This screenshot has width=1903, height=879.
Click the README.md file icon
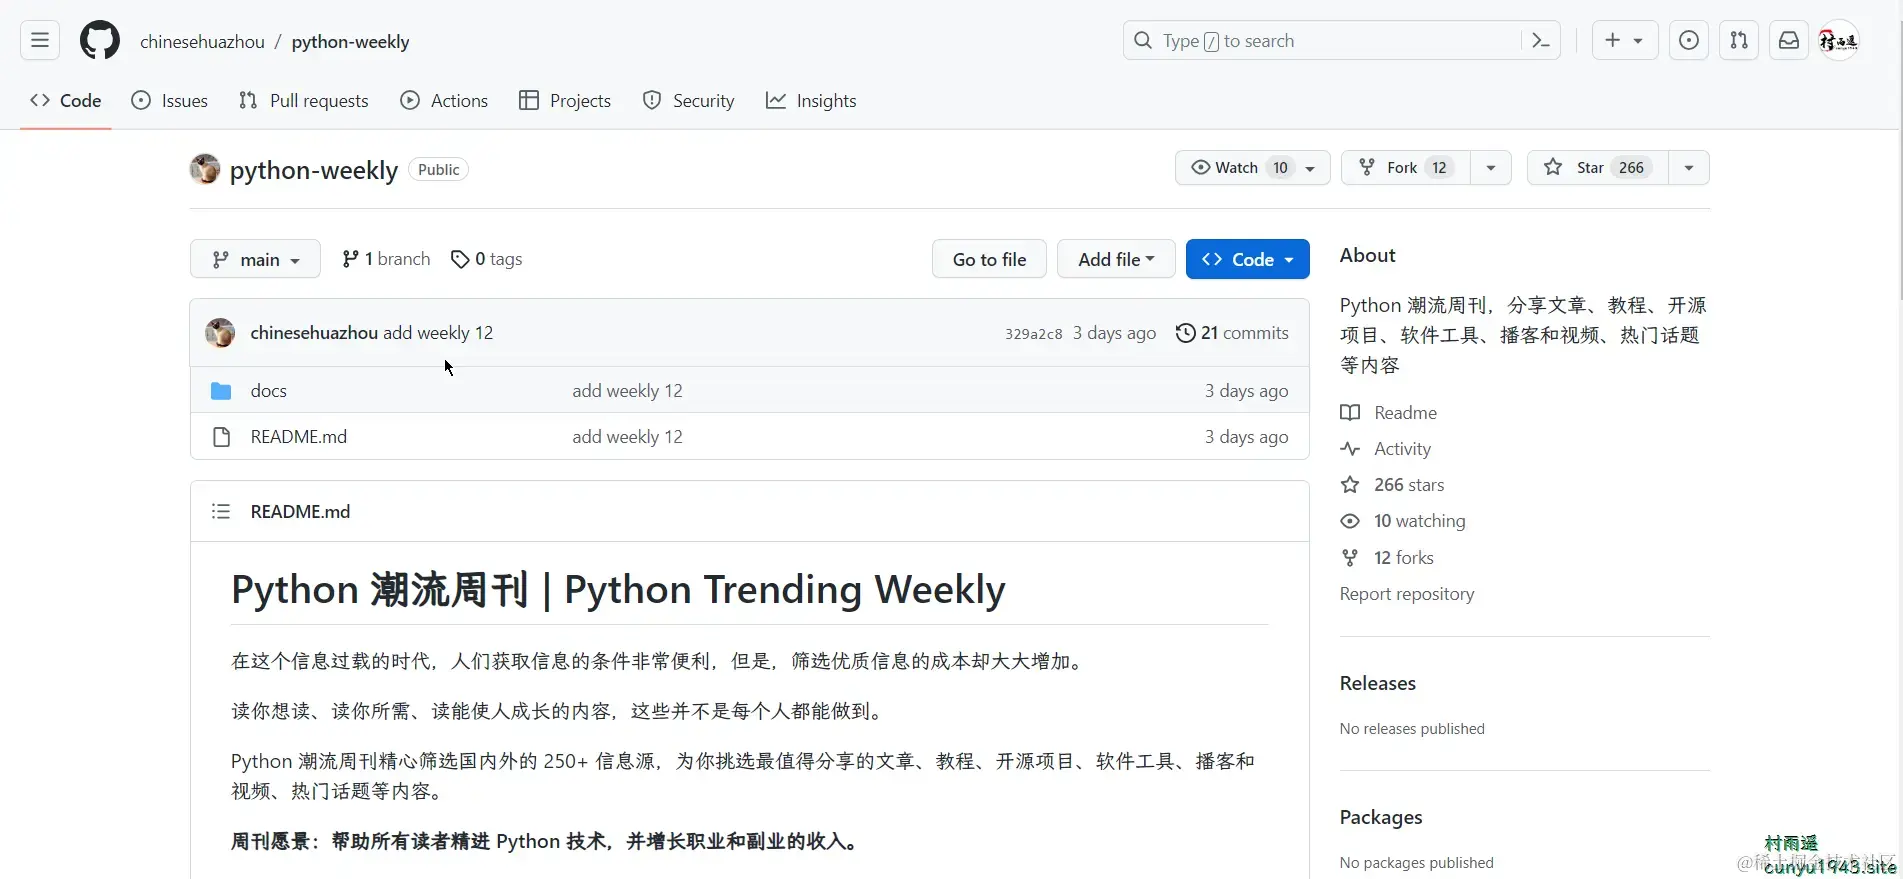(x=221, y=437)
